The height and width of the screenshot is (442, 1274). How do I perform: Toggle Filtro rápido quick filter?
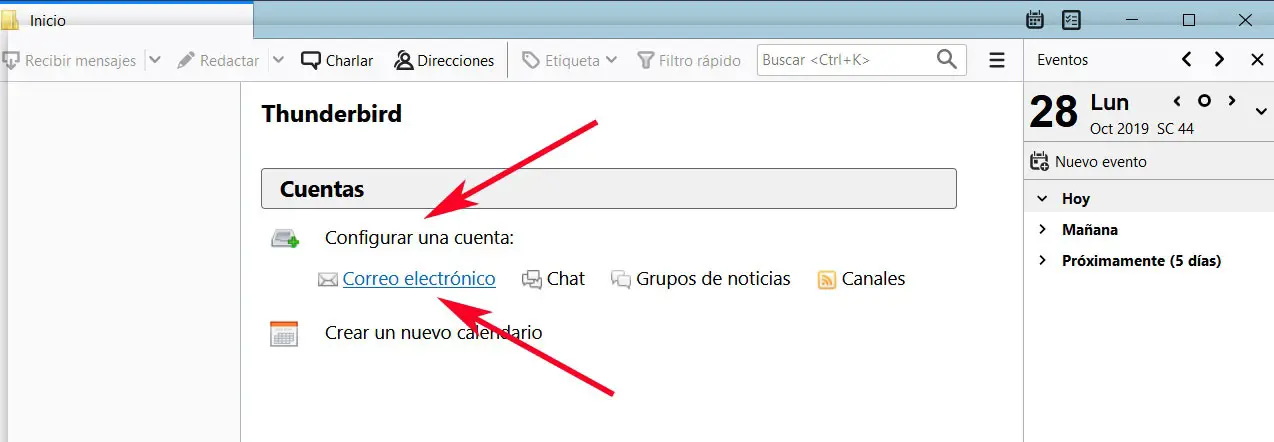pyautogui.click(x=689, y=60)
